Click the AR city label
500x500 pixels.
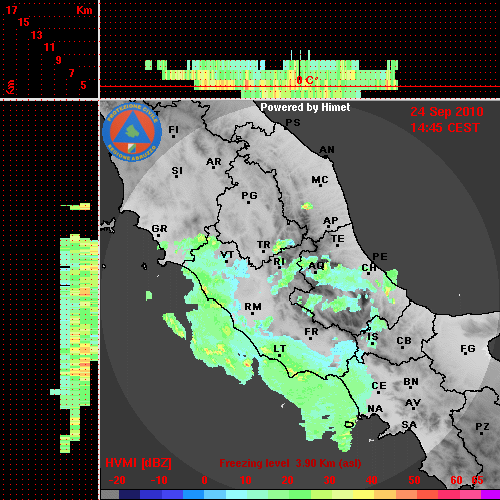pyautogui.click(x=214, y=162)
